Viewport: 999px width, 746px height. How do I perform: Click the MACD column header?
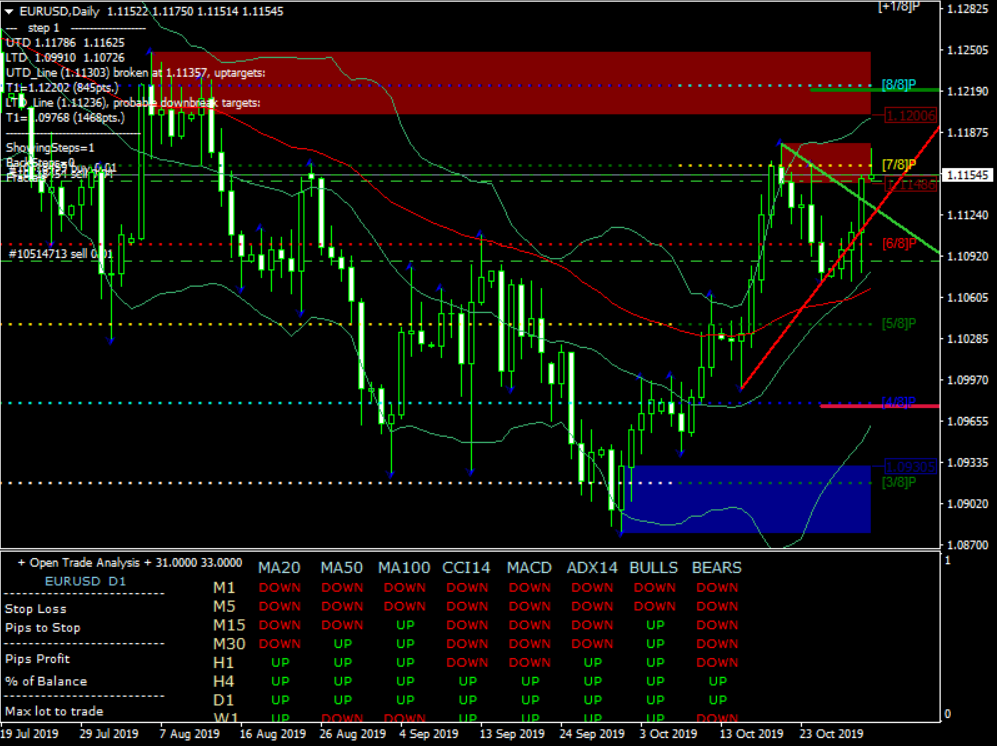529,568
